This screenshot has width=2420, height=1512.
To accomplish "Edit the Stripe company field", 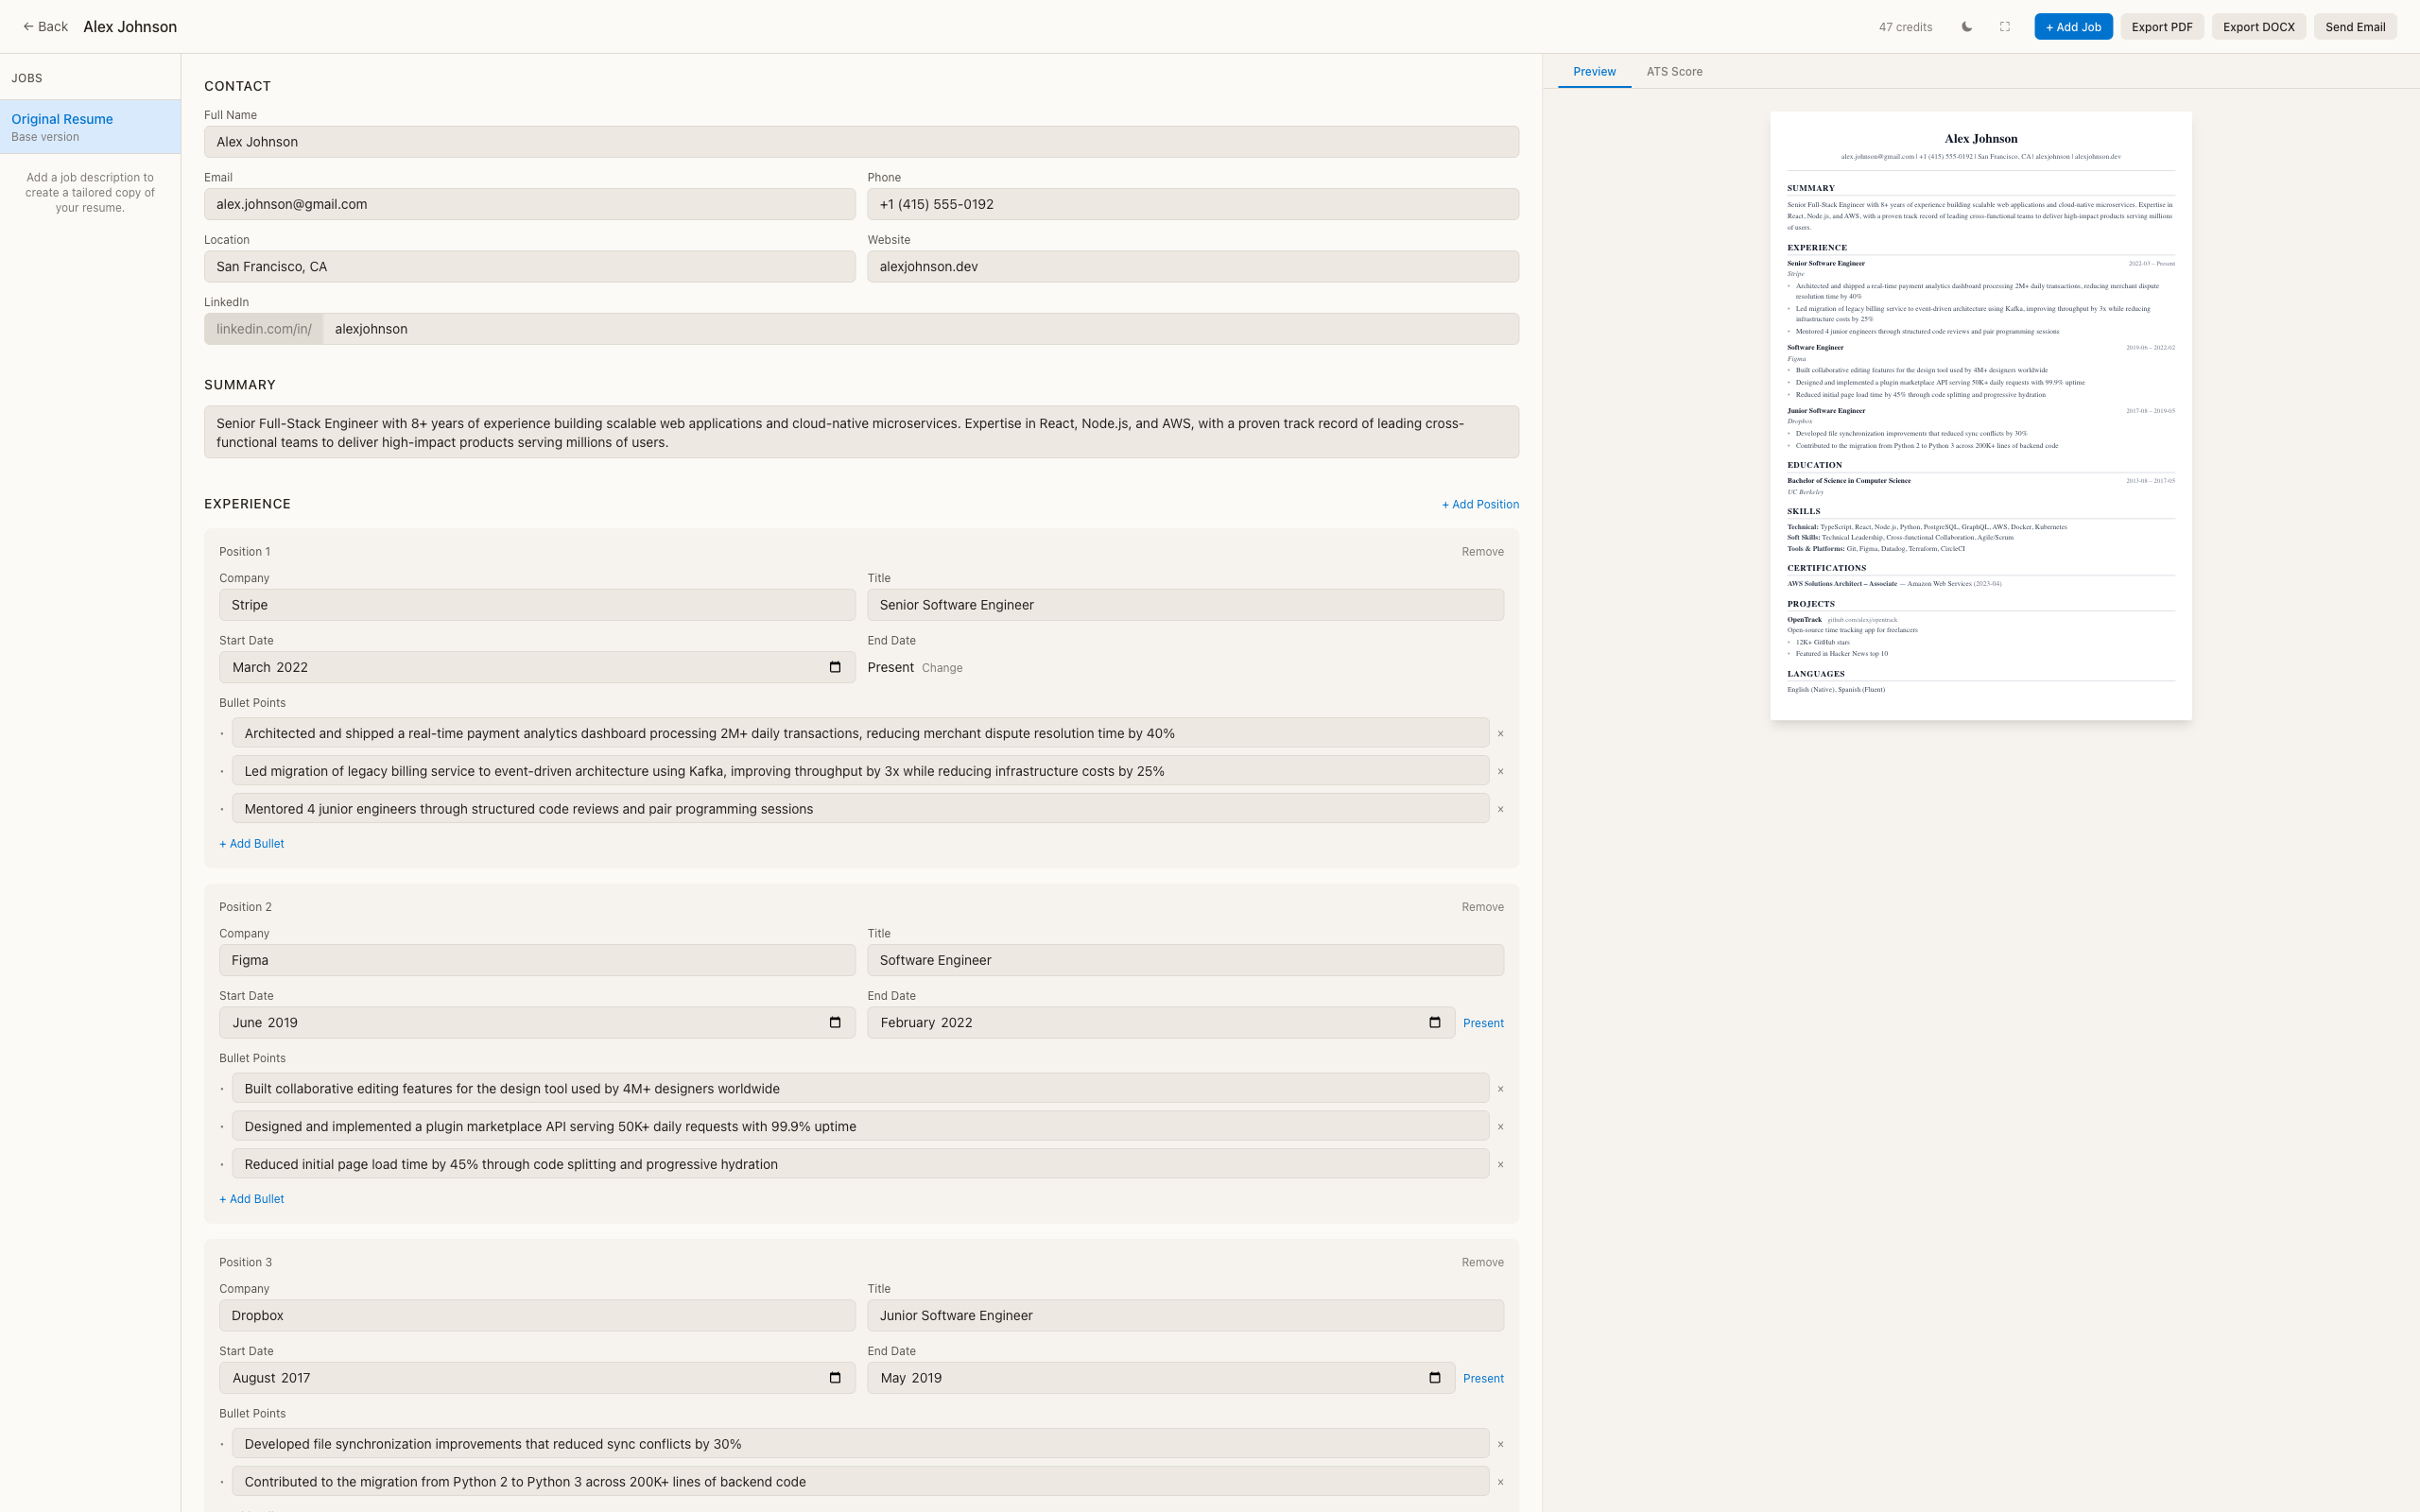I will pos(537,605).
